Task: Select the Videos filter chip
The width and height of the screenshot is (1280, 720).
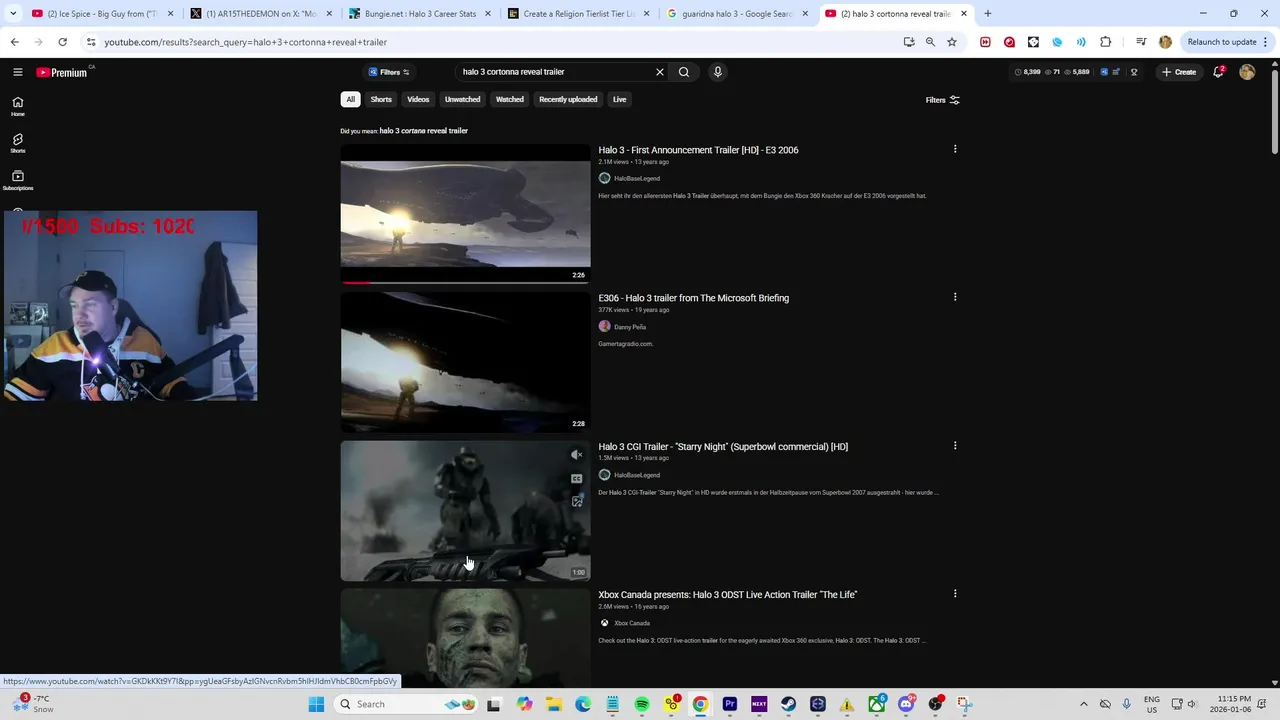Action: (x=418, y=99)
